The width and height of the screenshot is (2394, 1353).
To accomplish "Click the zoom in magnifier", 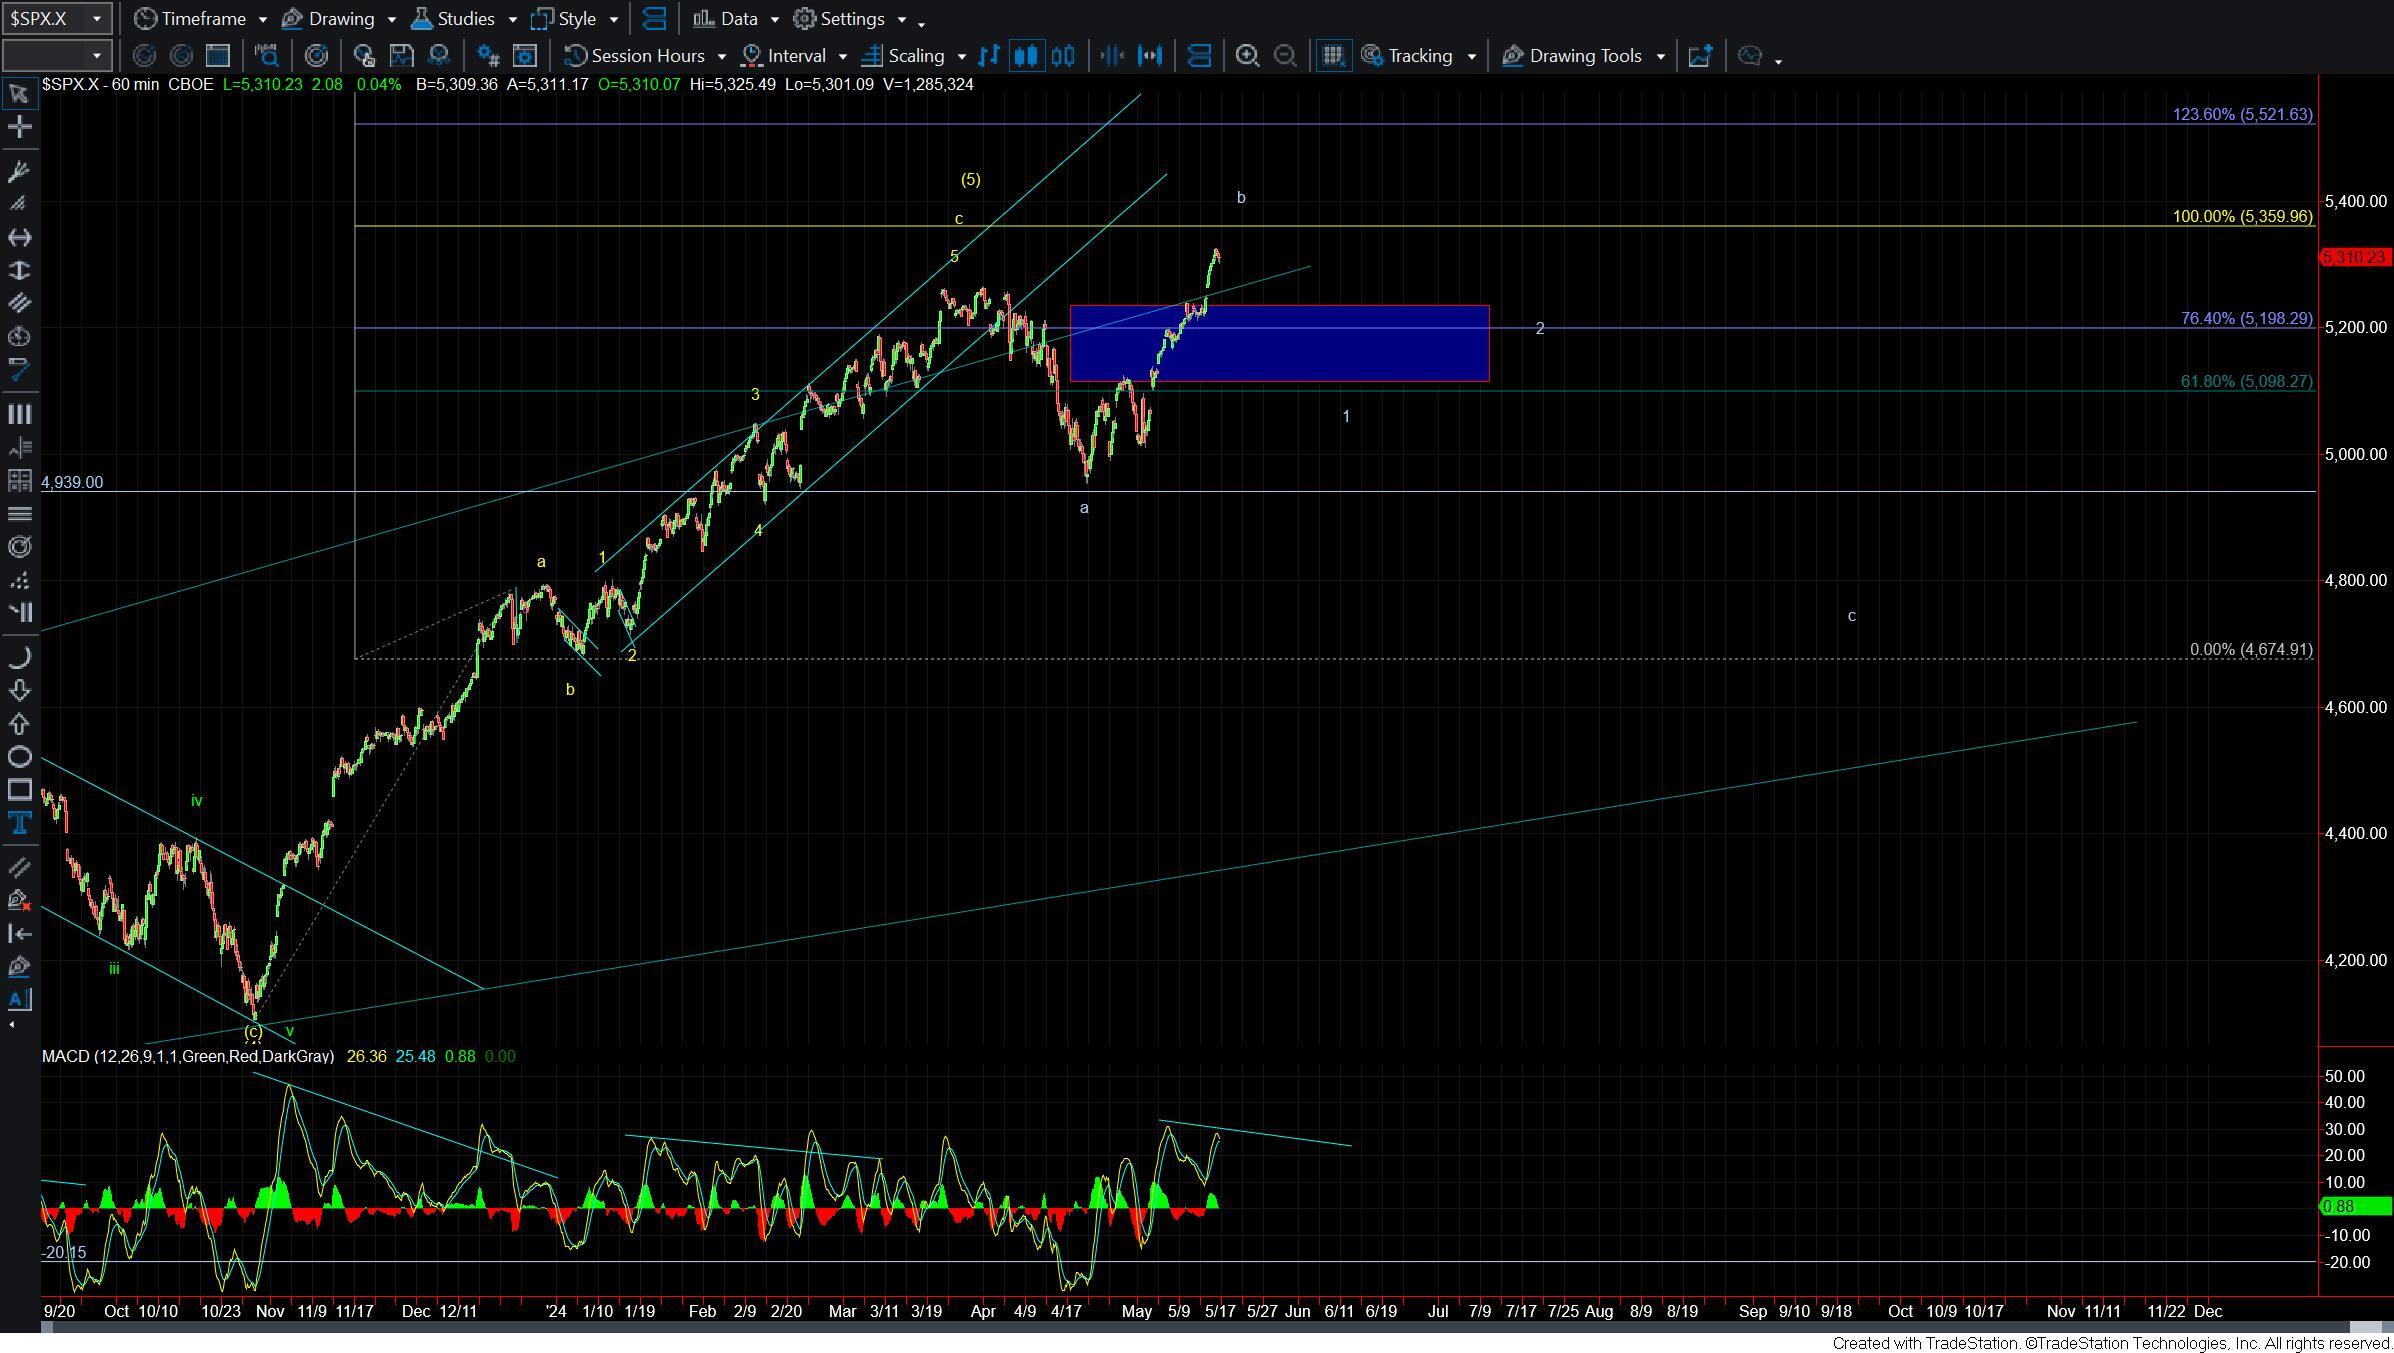I will tap(1247, 56).
